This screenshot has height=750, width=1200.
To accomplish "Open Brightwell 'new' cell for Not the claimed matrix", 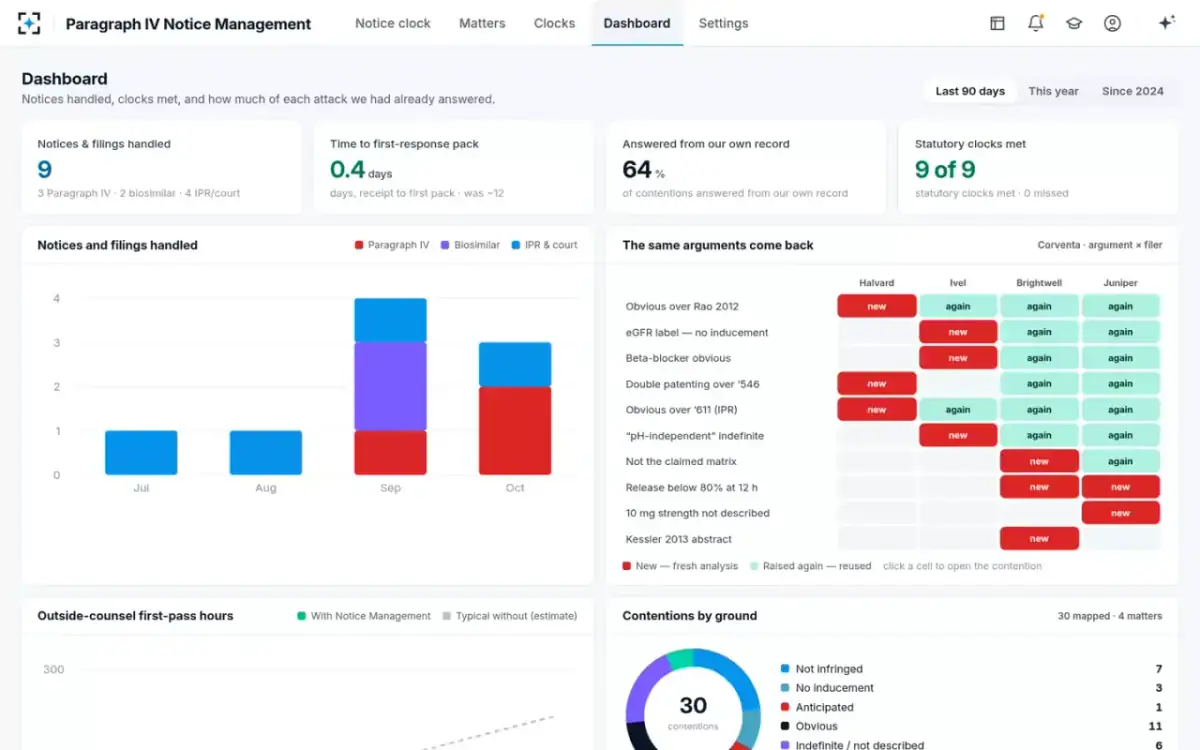I will click(x=1039, y=461).
